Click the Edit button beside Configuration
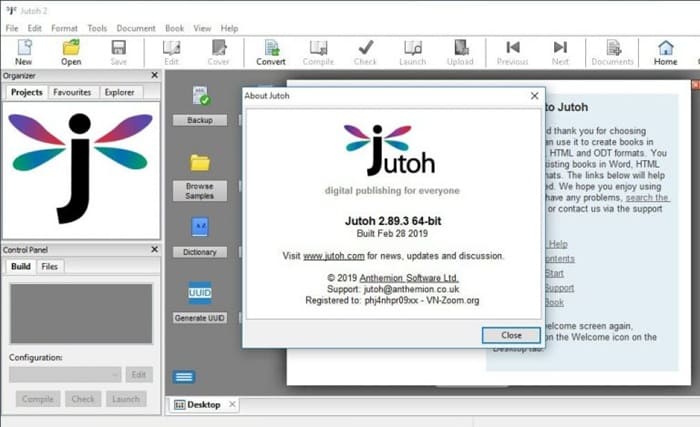The width and height of the screenshot is (700, 427). [139, 374]
